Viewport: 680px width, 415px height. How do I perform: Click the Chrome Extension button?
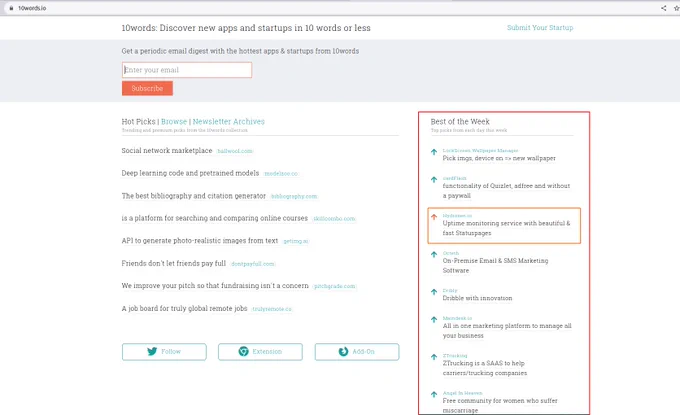click(x=260, y=352)
